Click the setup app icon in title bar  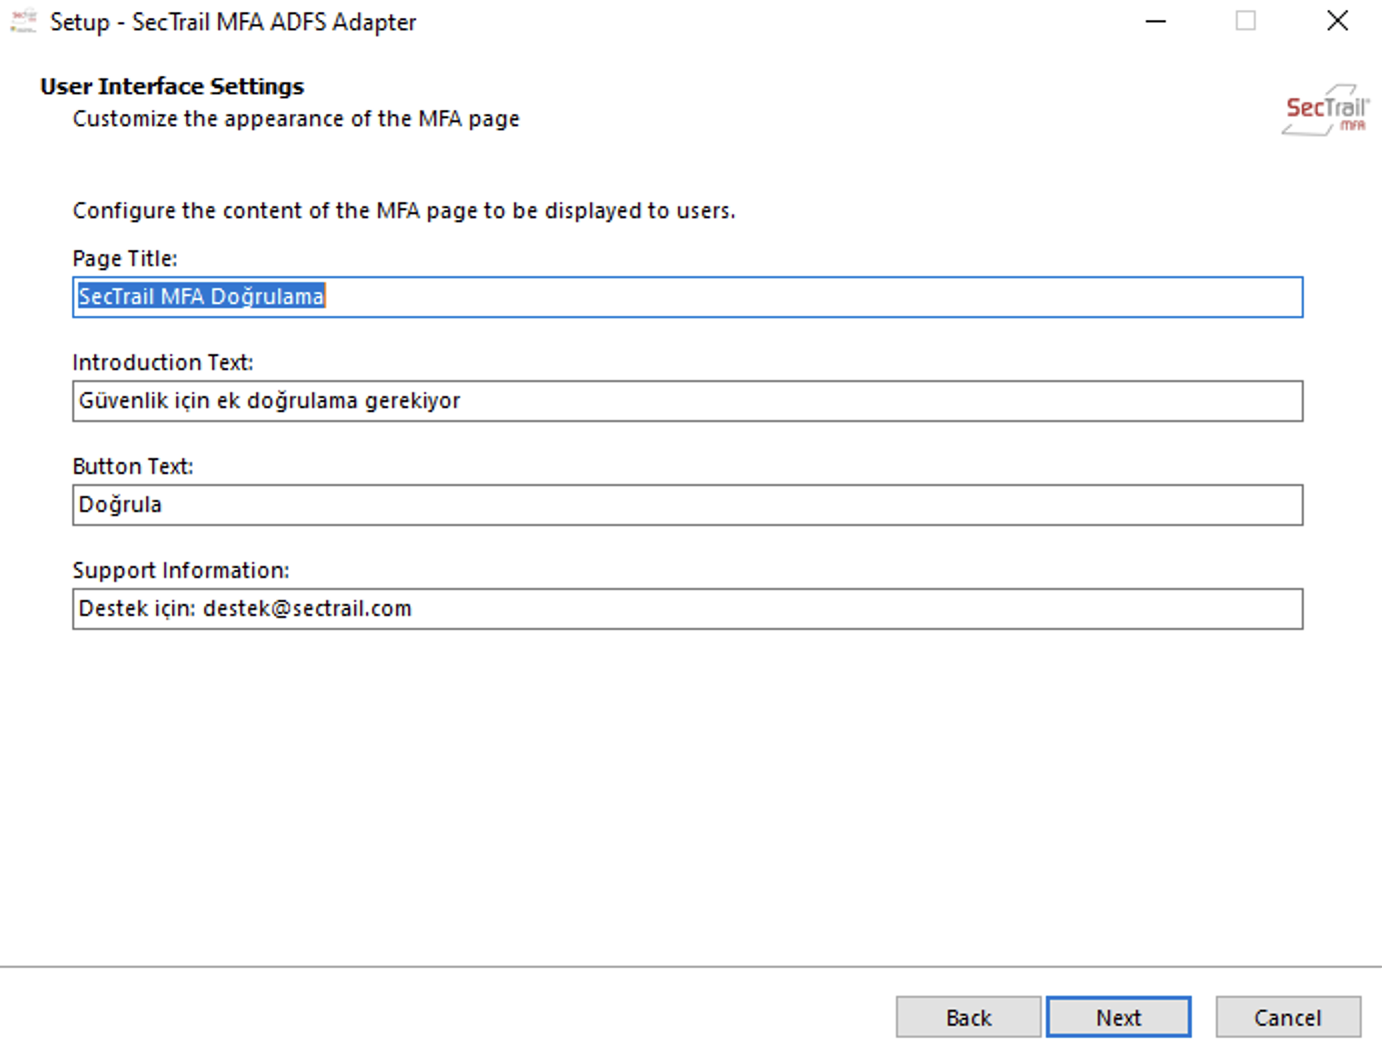[23, 21]
